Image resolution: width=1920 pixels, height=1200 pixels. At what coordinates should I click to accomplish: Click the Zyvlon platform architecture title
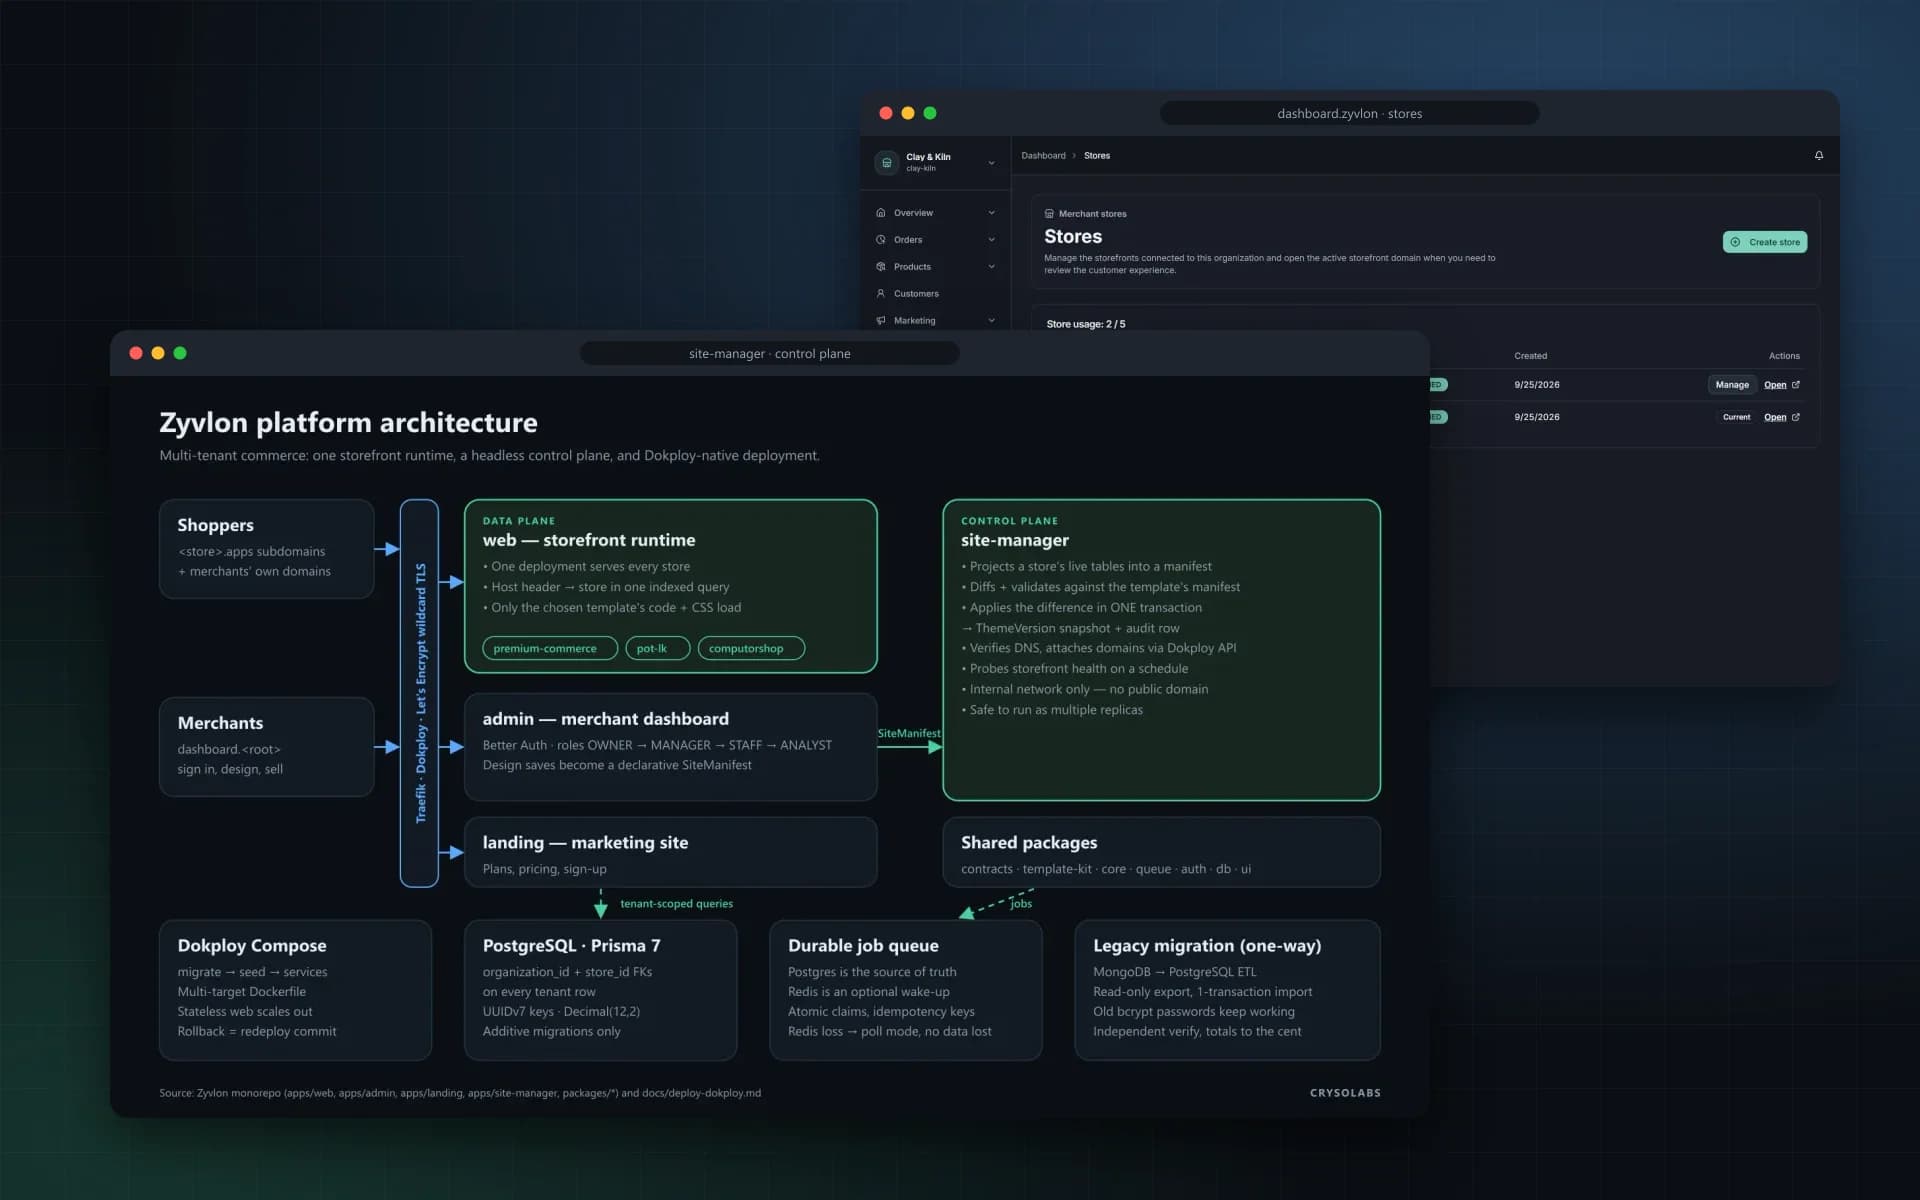coord(348,423)
